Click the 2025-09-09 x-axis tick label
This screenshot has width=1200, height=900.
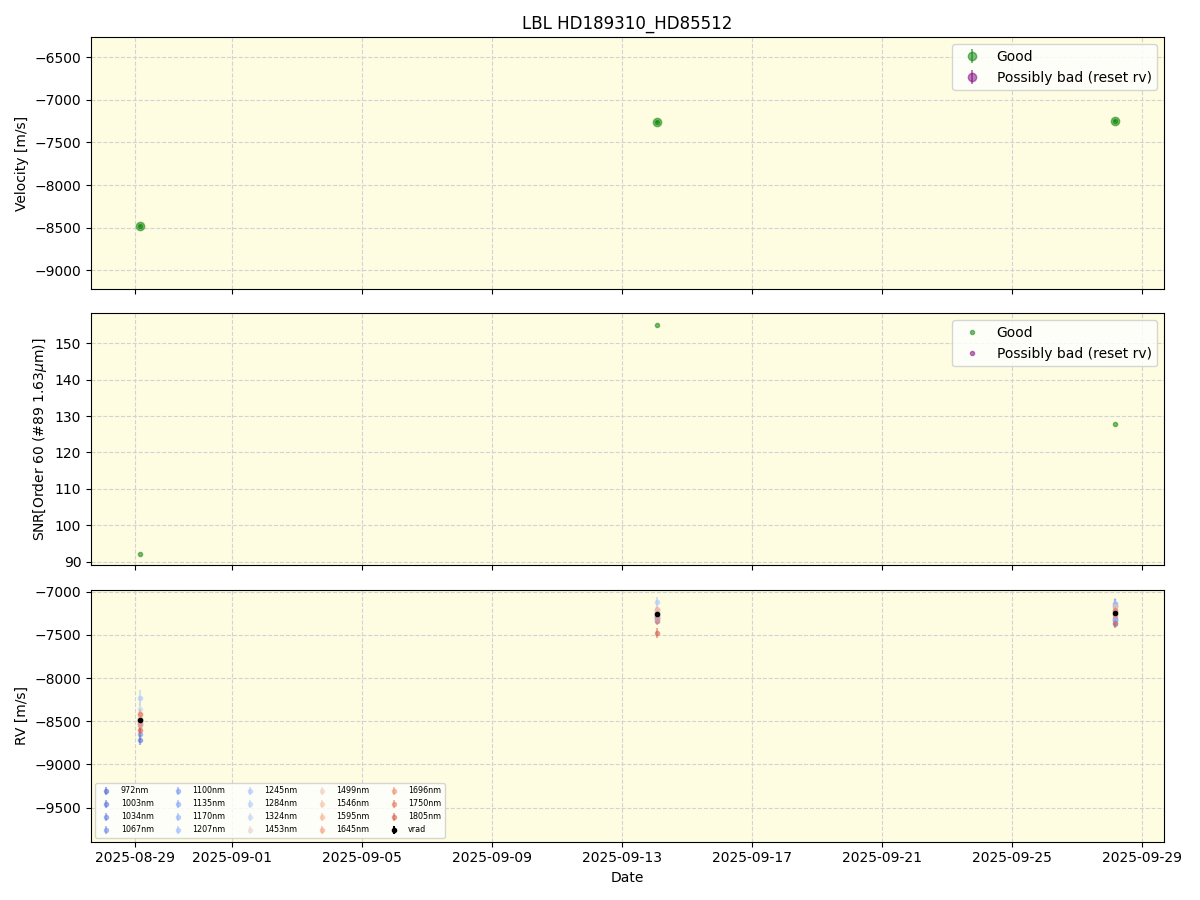pos(492,857)
